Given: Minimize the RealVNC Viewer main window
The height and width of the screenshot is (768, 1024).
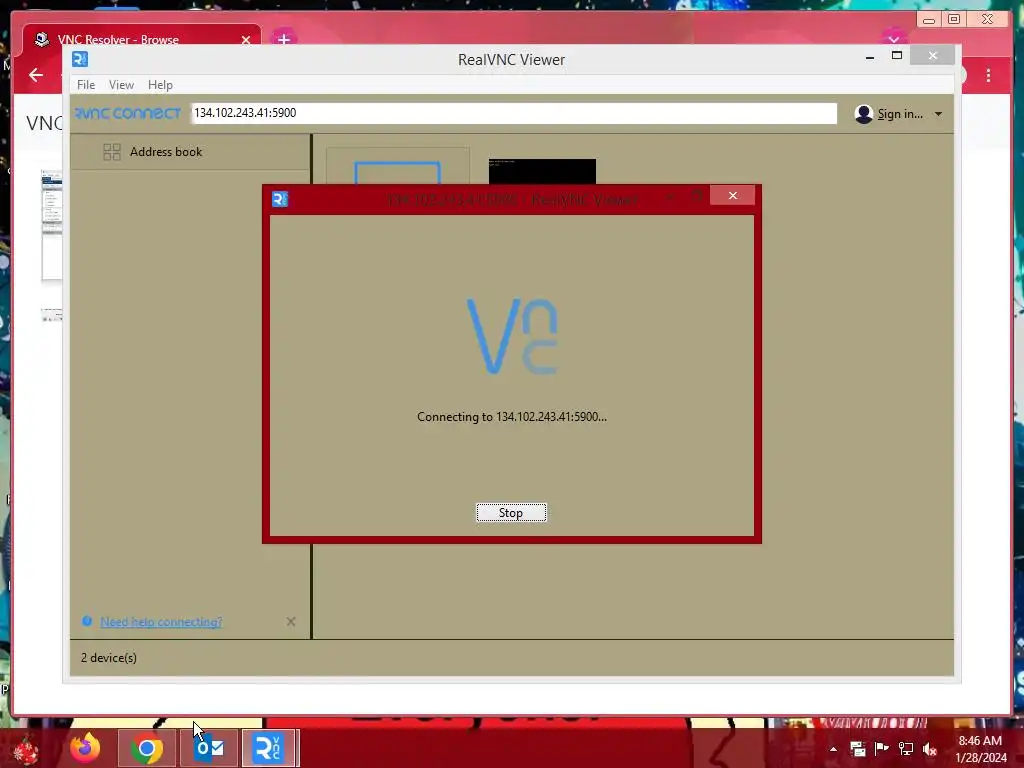Looking at the screenshot, I should 869,57.
